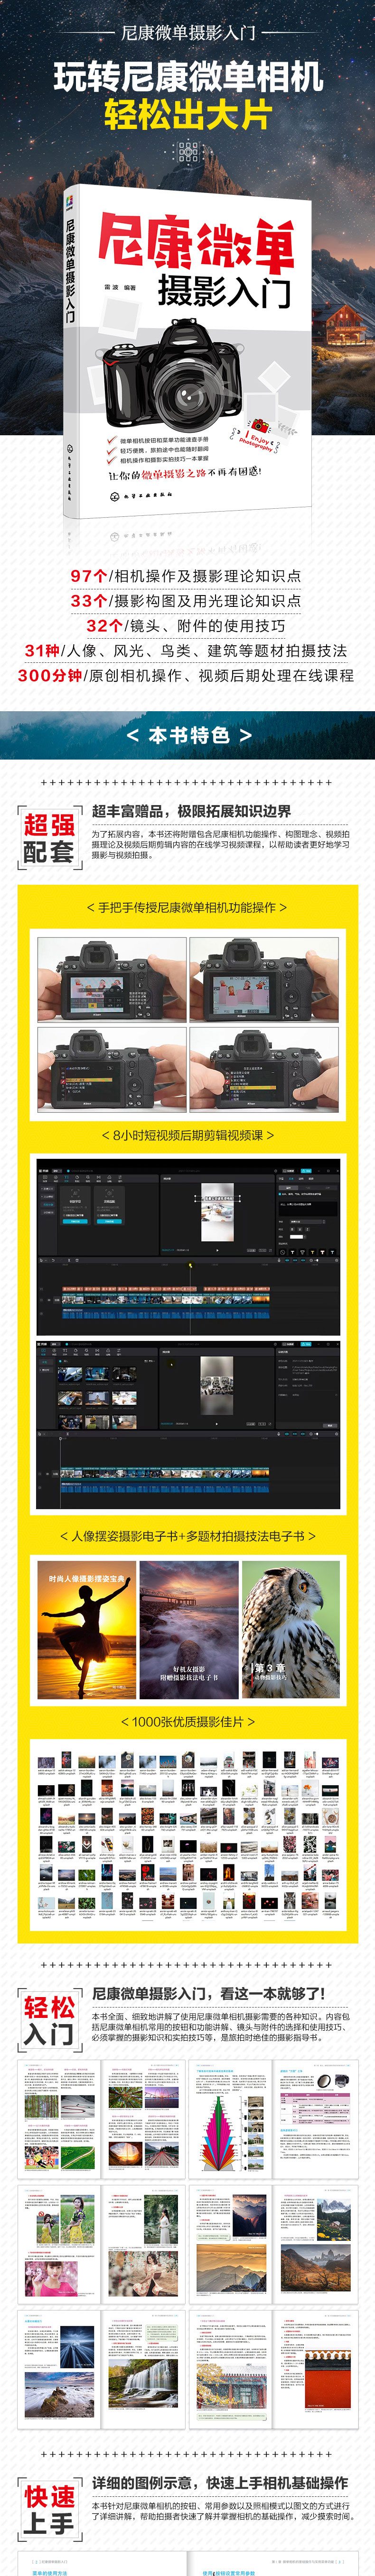Click the '快速上手' bracketed badge

[49, 2510]
